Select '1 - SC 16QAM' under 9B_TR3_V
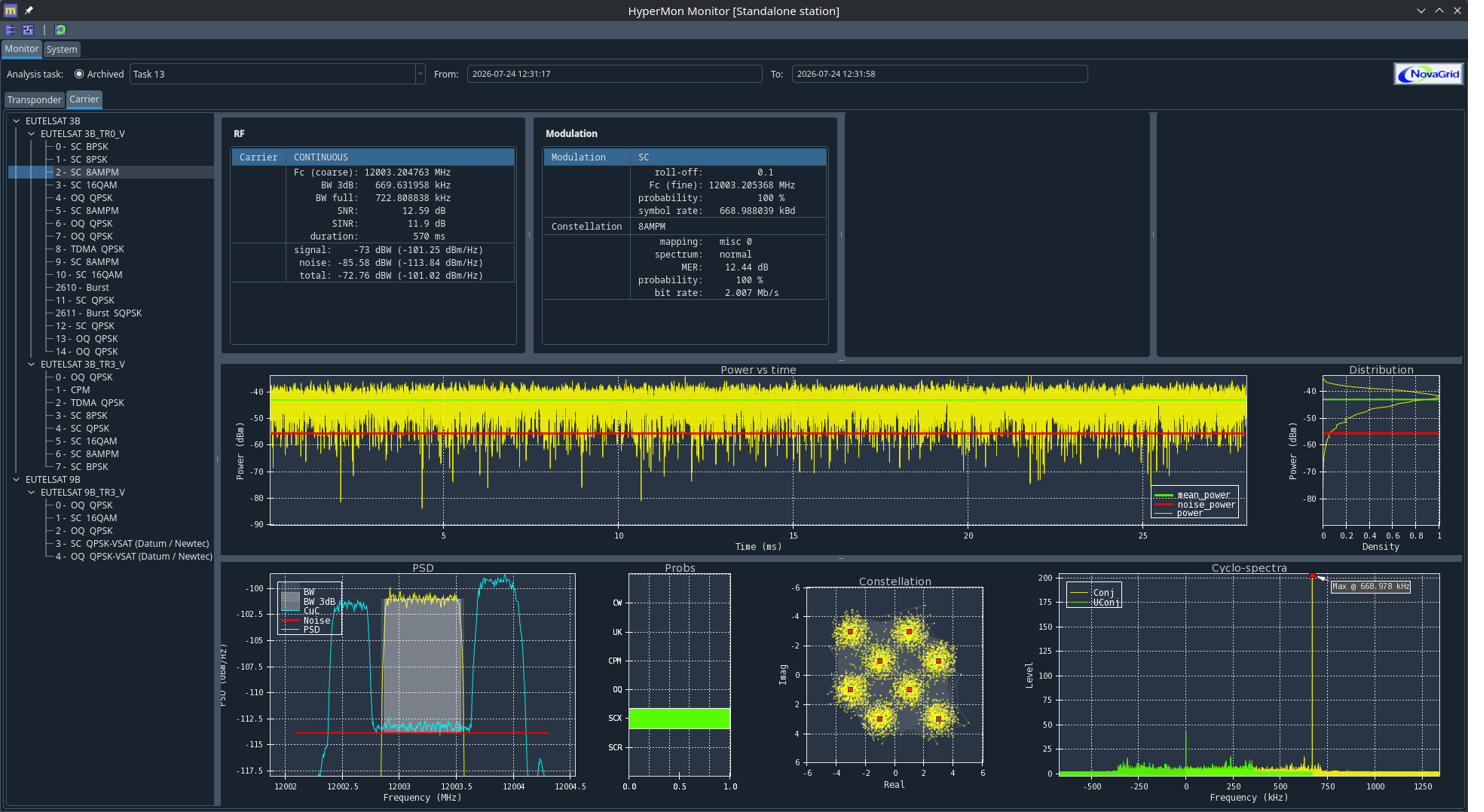The width and height of the screenshot is (1484, 812). [86, 518]
